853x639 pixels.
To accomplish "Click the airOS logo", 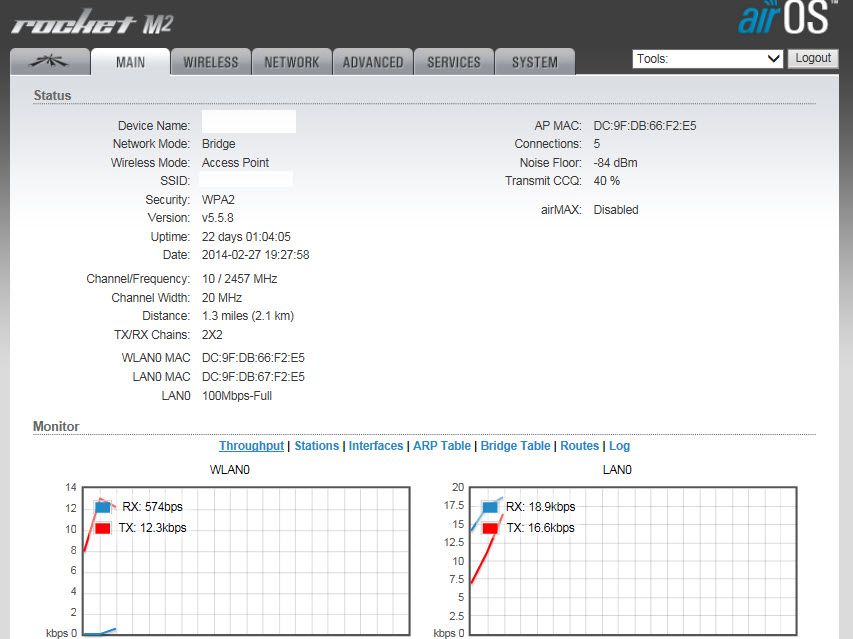I will point(786,18).
